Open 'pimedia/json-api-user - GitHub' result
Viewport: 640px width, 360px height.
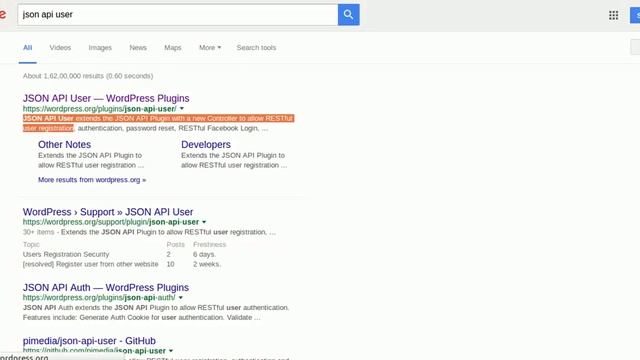click(89, 341)
